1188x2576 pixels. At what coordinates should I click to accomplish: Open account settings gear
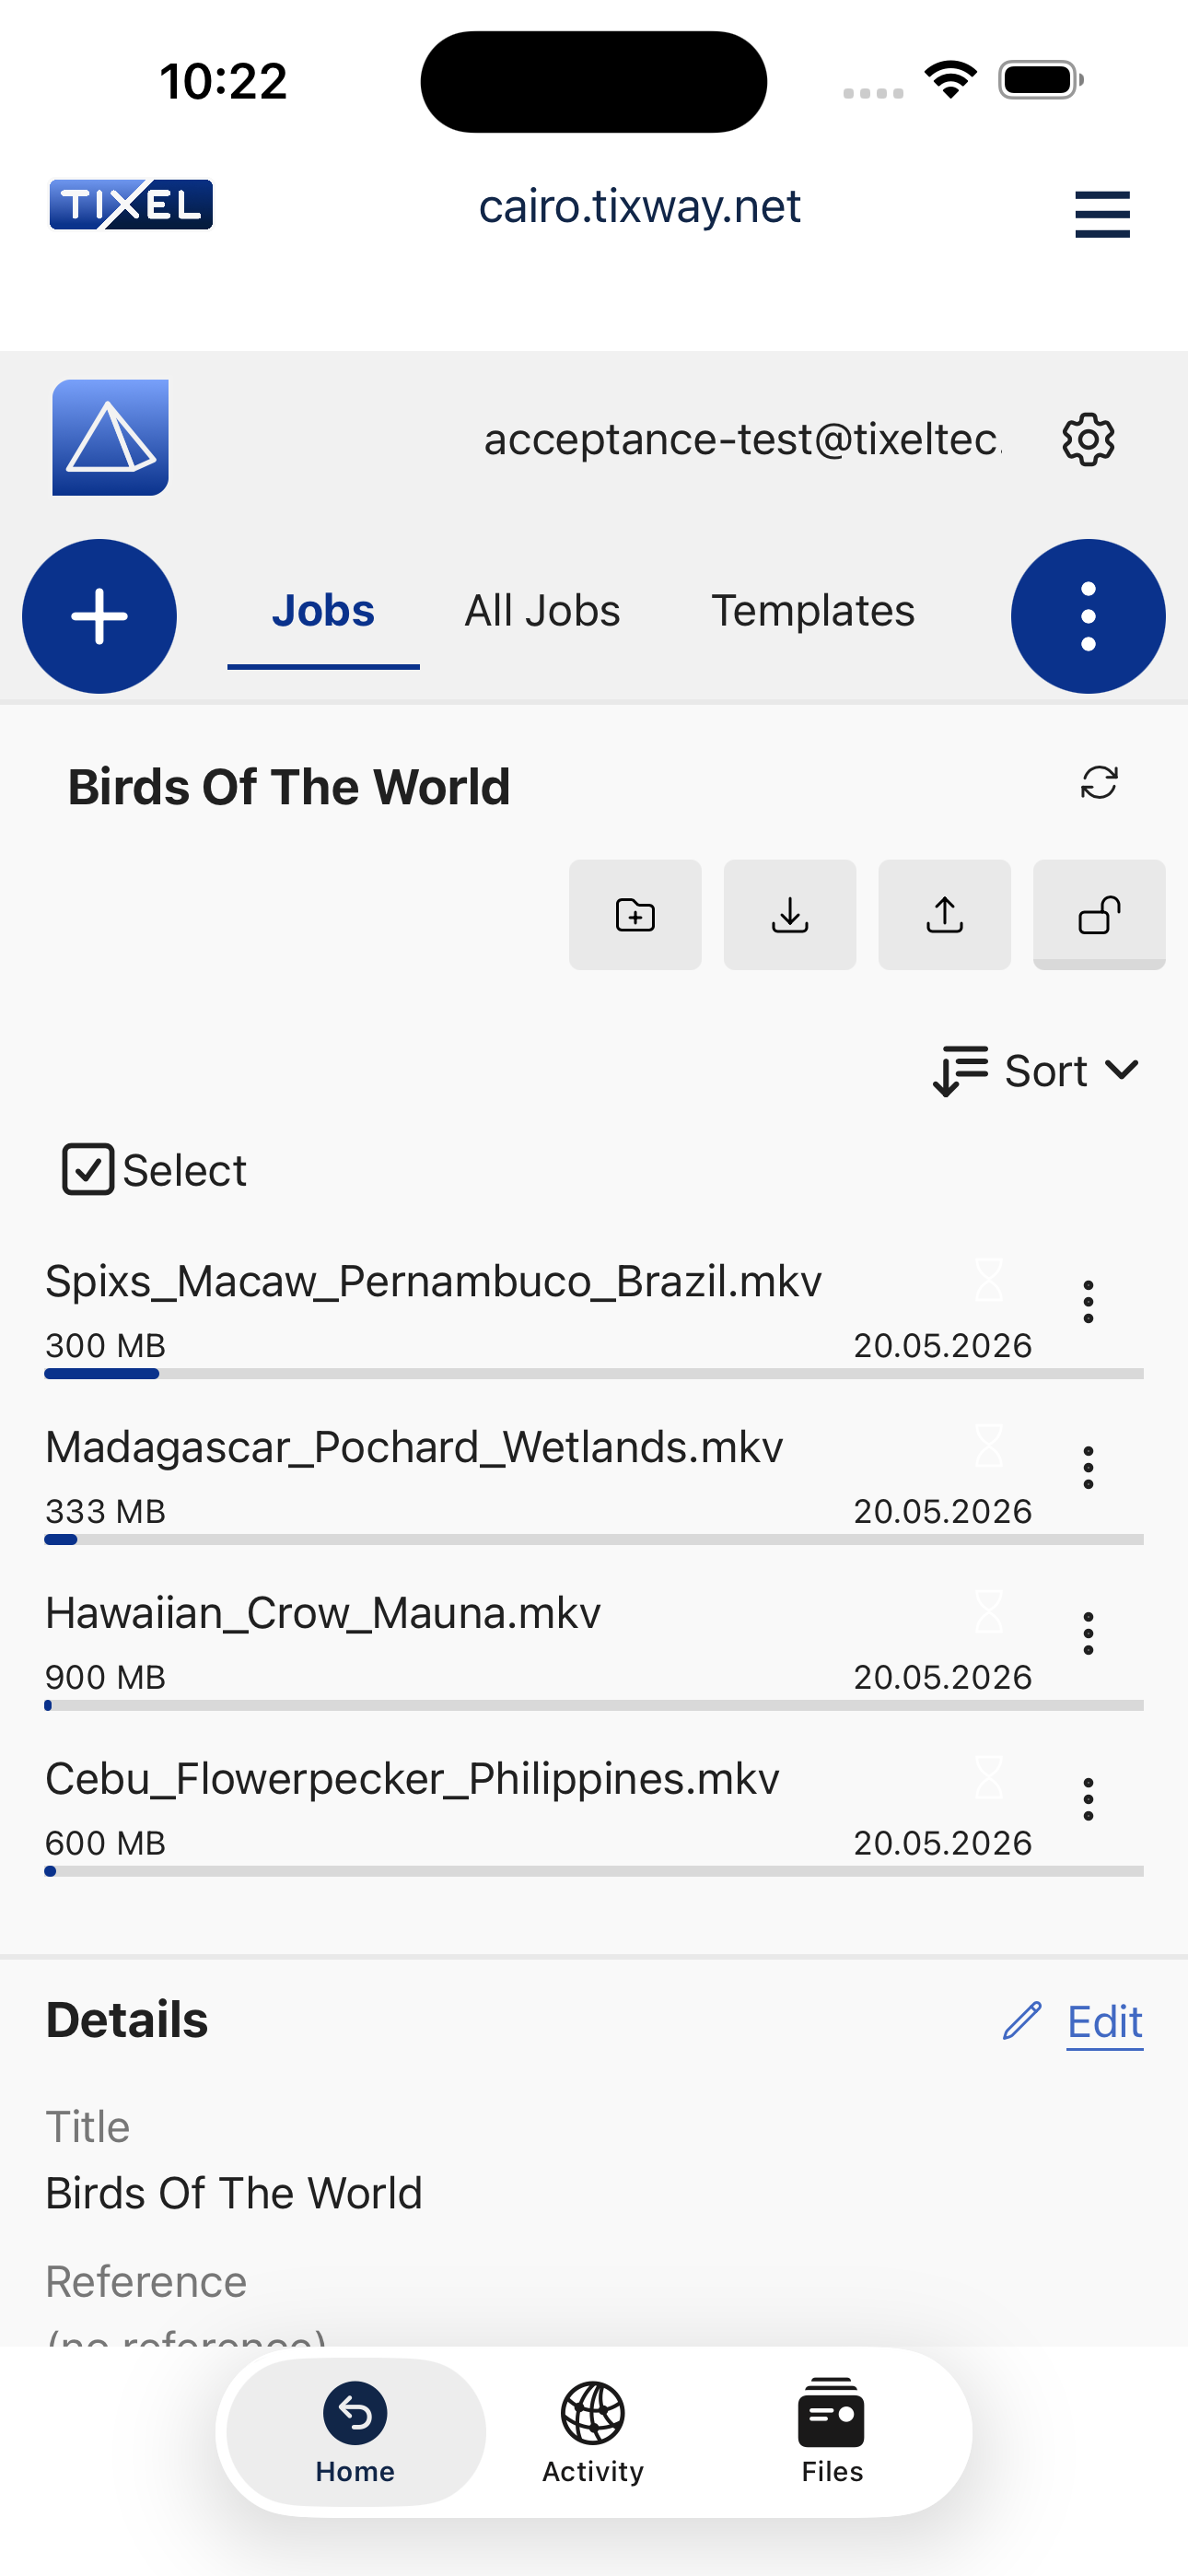pyautogui.click(x=1088, y=439)
